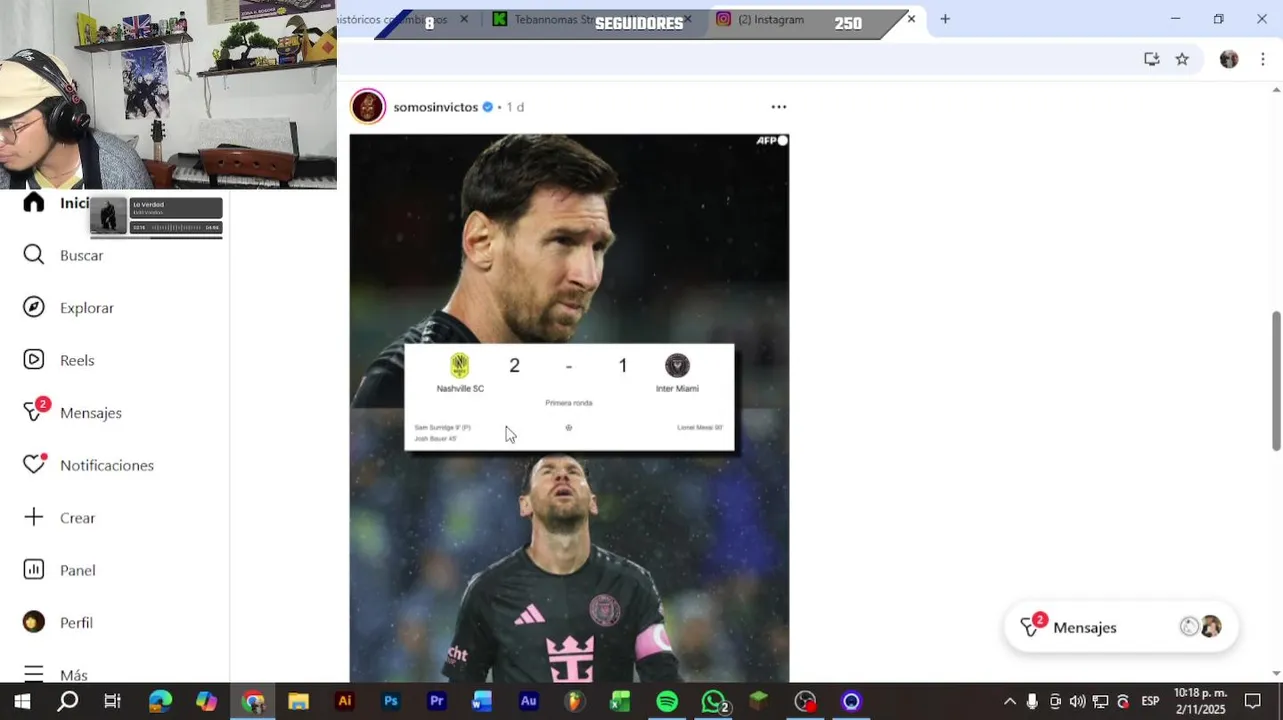Click the scrollbar down arrow
Image resolution: width=1283 pixels, height=720 pixels.
pyautogui.click(x=1276, y=674)
